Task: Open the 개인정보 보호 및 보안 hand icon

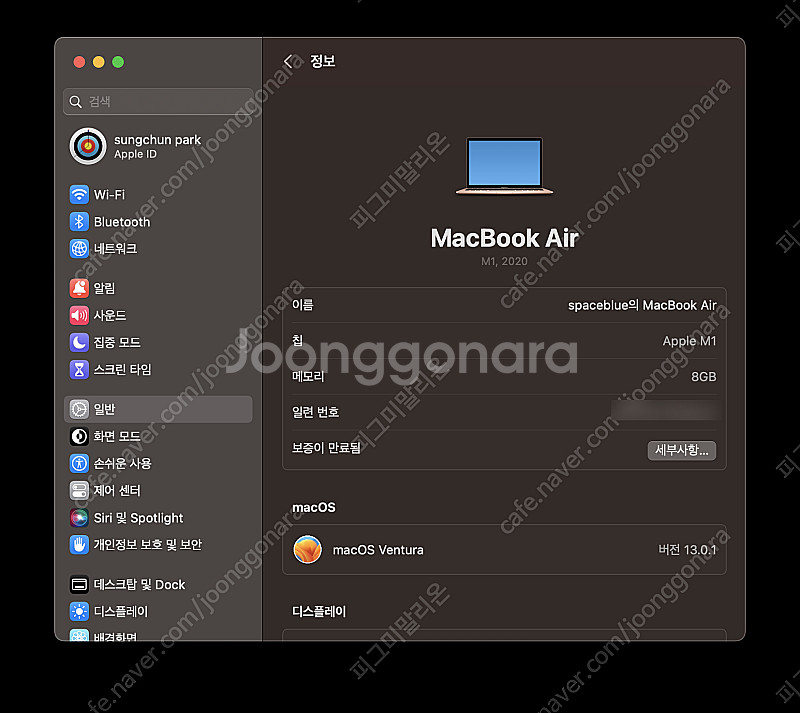Action: (79, 545)
